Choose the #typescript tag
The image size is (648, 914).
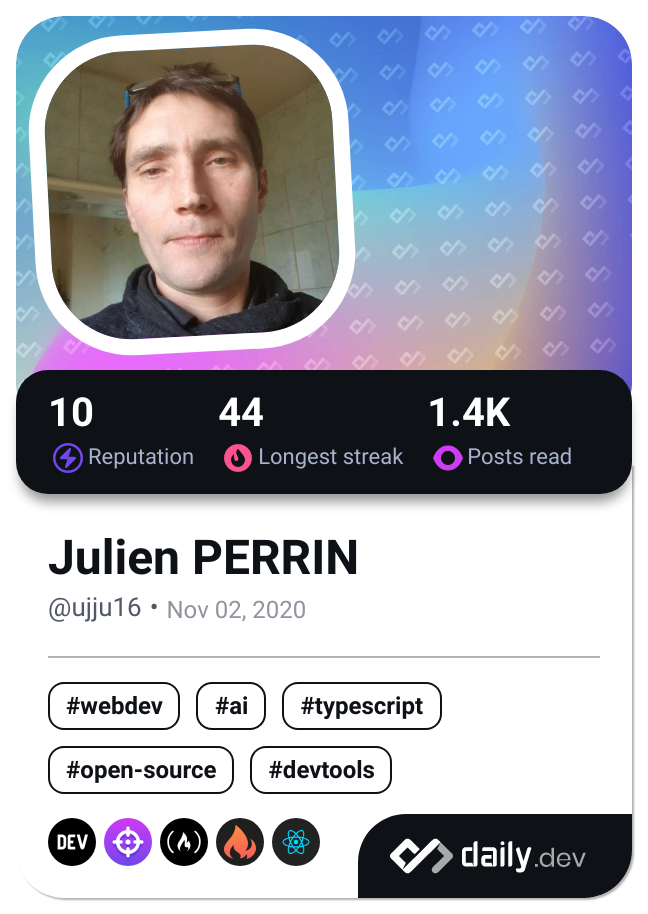click(362, 706)
